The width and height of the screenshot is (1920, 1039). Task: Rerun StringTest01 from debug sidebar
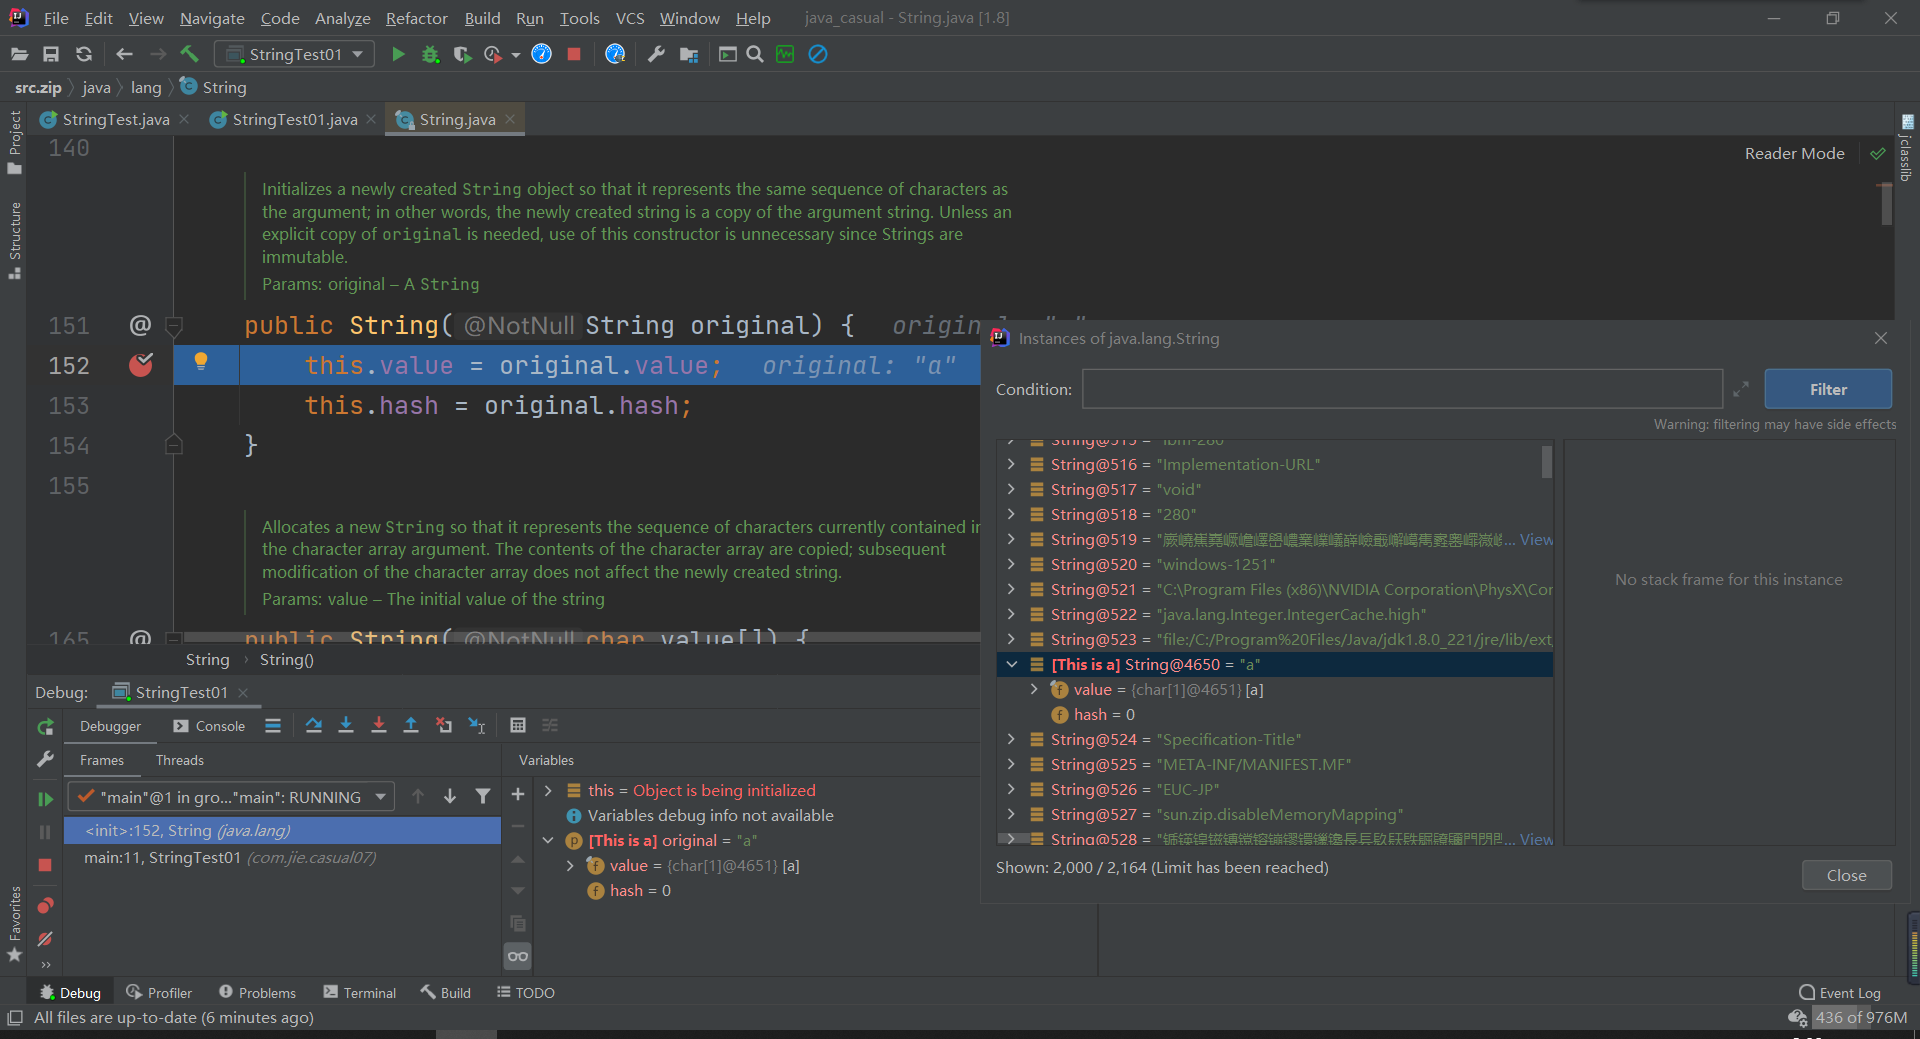[45, 727]
